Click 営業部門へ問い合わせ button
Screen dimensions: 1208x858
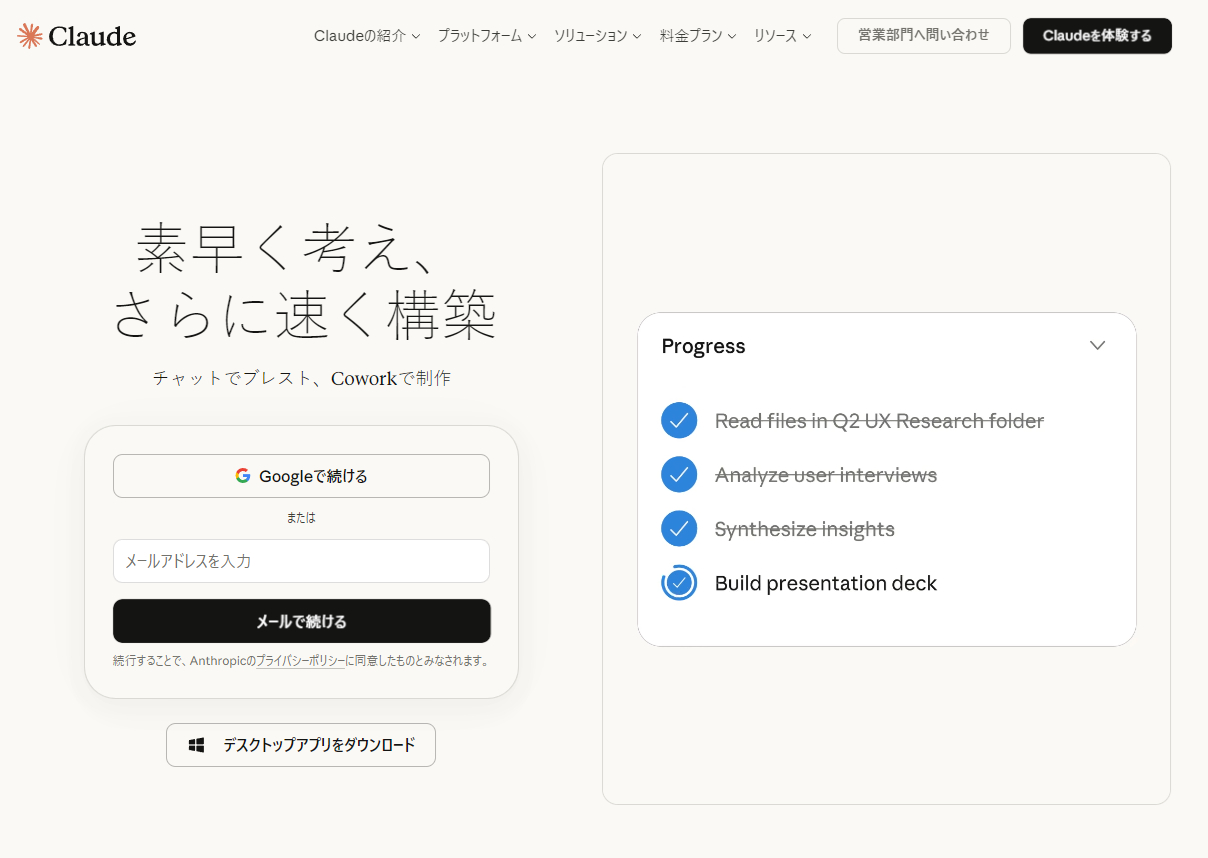(x=924, y=36)
